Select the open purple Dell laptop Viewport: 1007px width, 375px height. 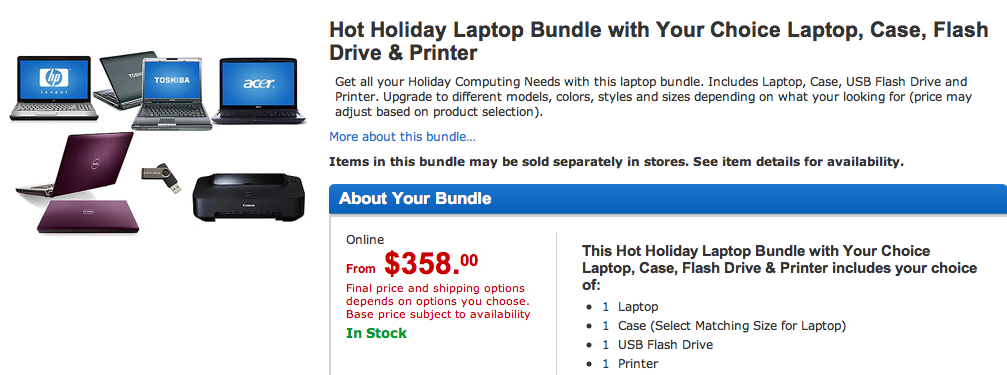[x=75, y=164]
